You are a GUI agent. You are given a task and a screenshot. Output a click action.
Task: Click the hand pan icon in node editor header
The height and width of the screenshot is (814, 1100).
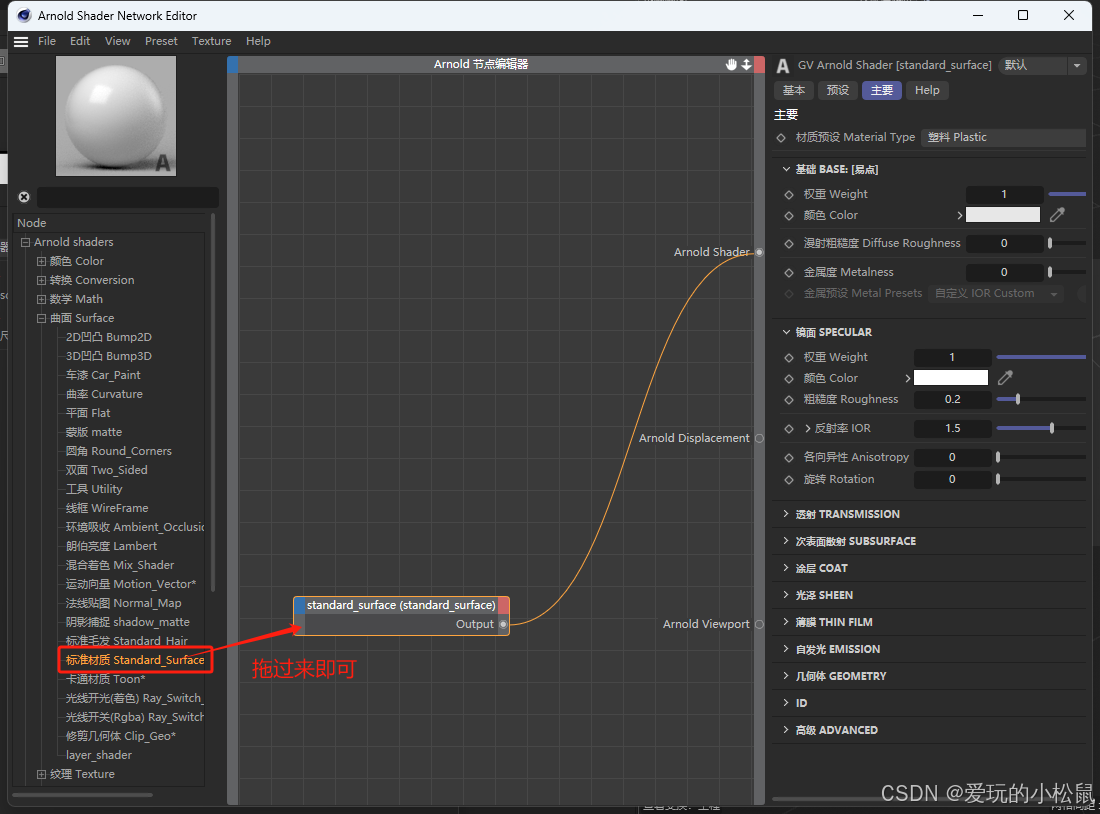coord(731,65)
